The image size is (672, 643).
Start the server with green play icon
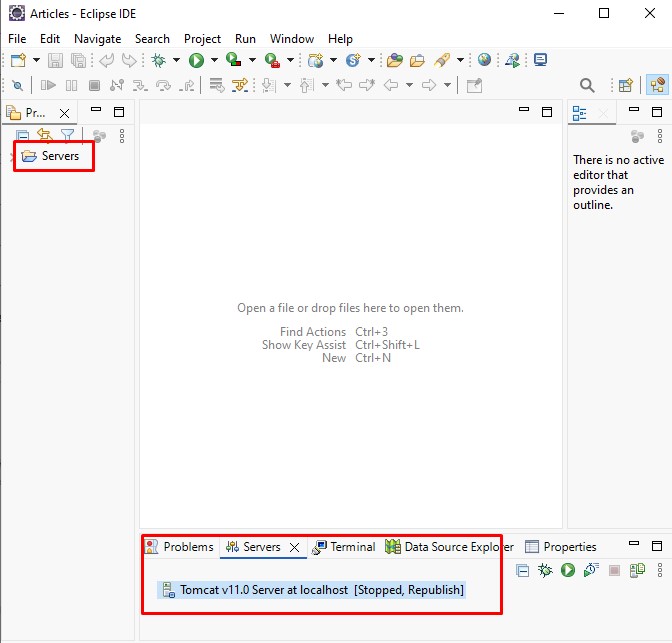[568, 570]
